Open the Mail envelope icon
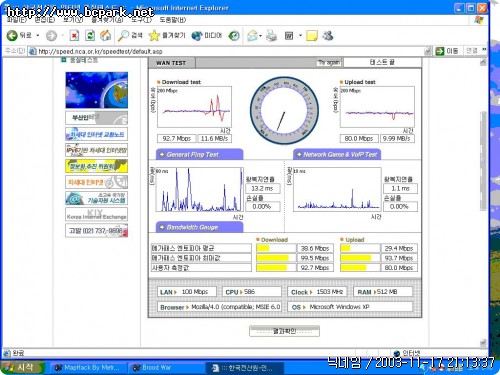This screenshot has width=500, height=375. coord(253,35)
